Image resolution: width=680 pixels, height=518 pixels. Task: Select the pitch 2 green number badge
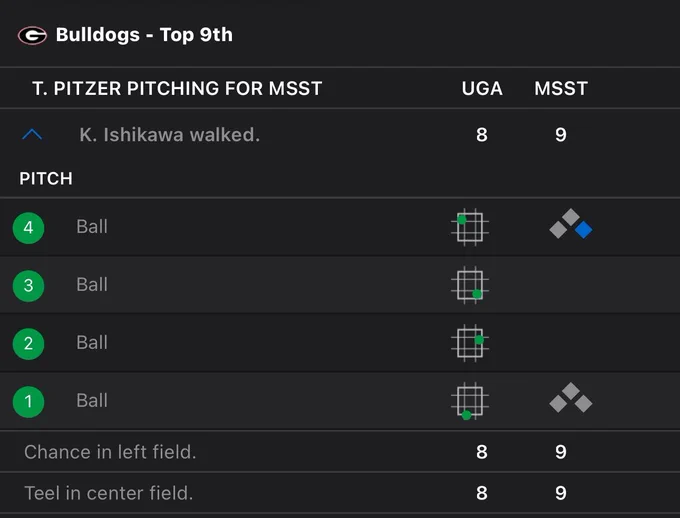[x=29, y=344]
